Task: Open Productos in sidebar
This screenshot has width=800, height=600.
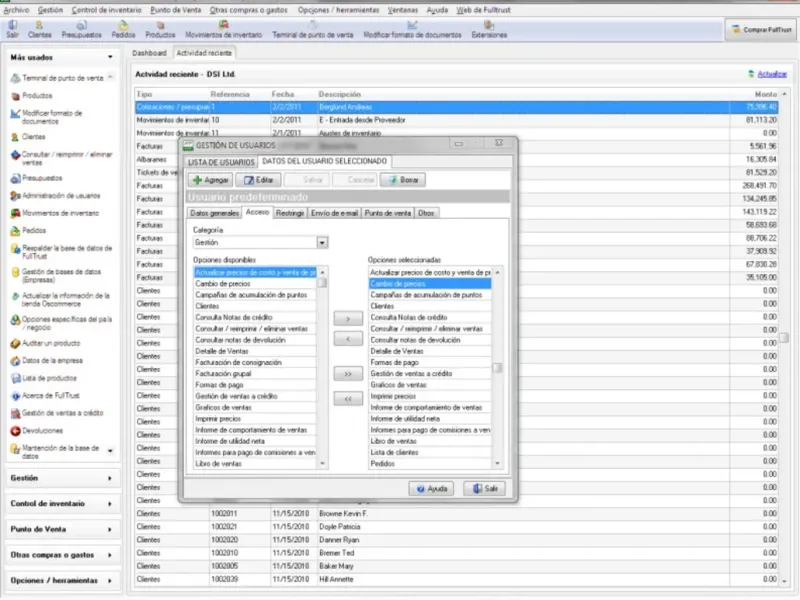Action: point(32,95)
